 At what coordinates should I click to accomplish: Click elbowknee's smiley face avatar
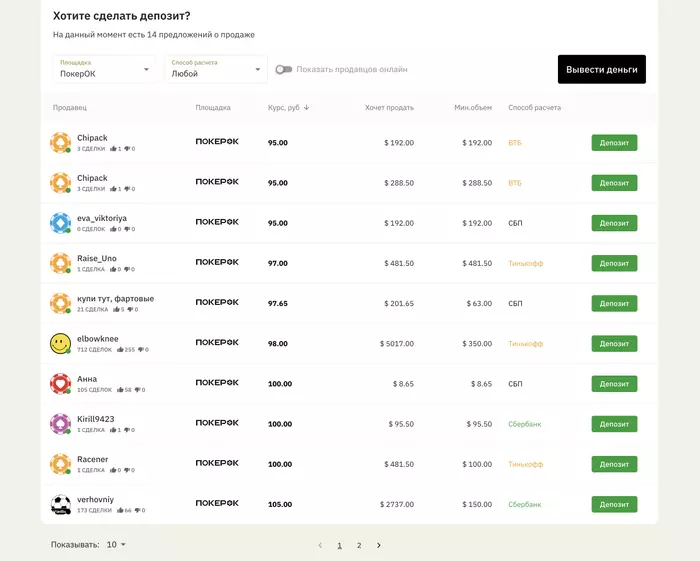(60, 343)
